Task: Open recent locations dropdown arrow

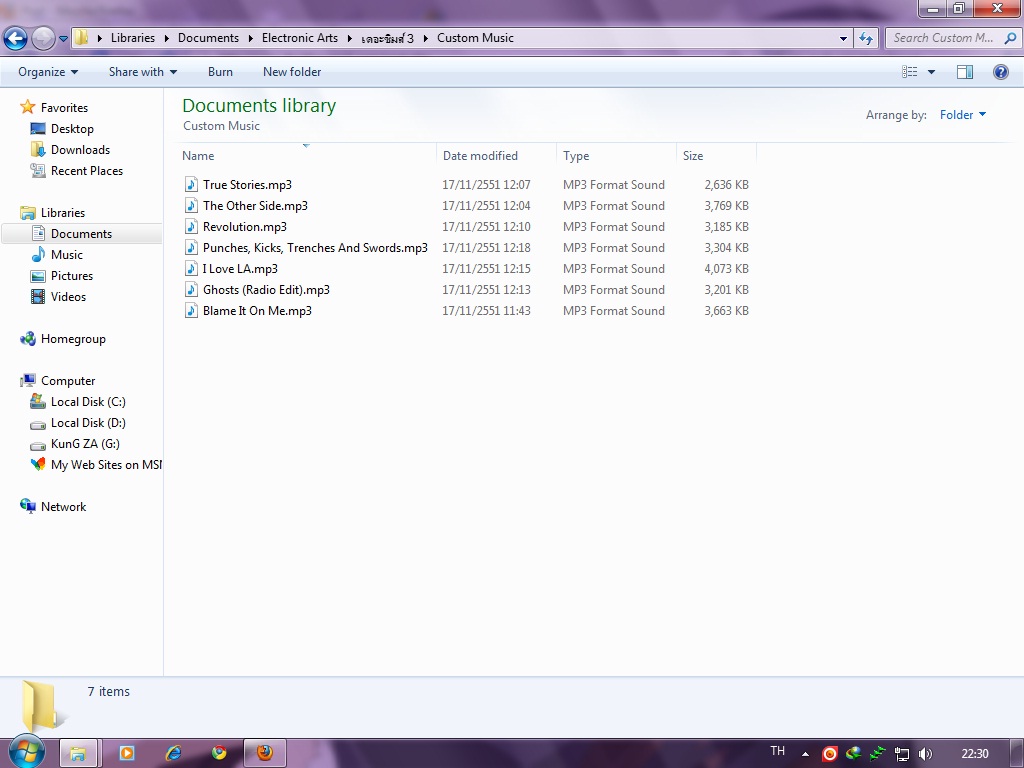Action: point(63,39)
